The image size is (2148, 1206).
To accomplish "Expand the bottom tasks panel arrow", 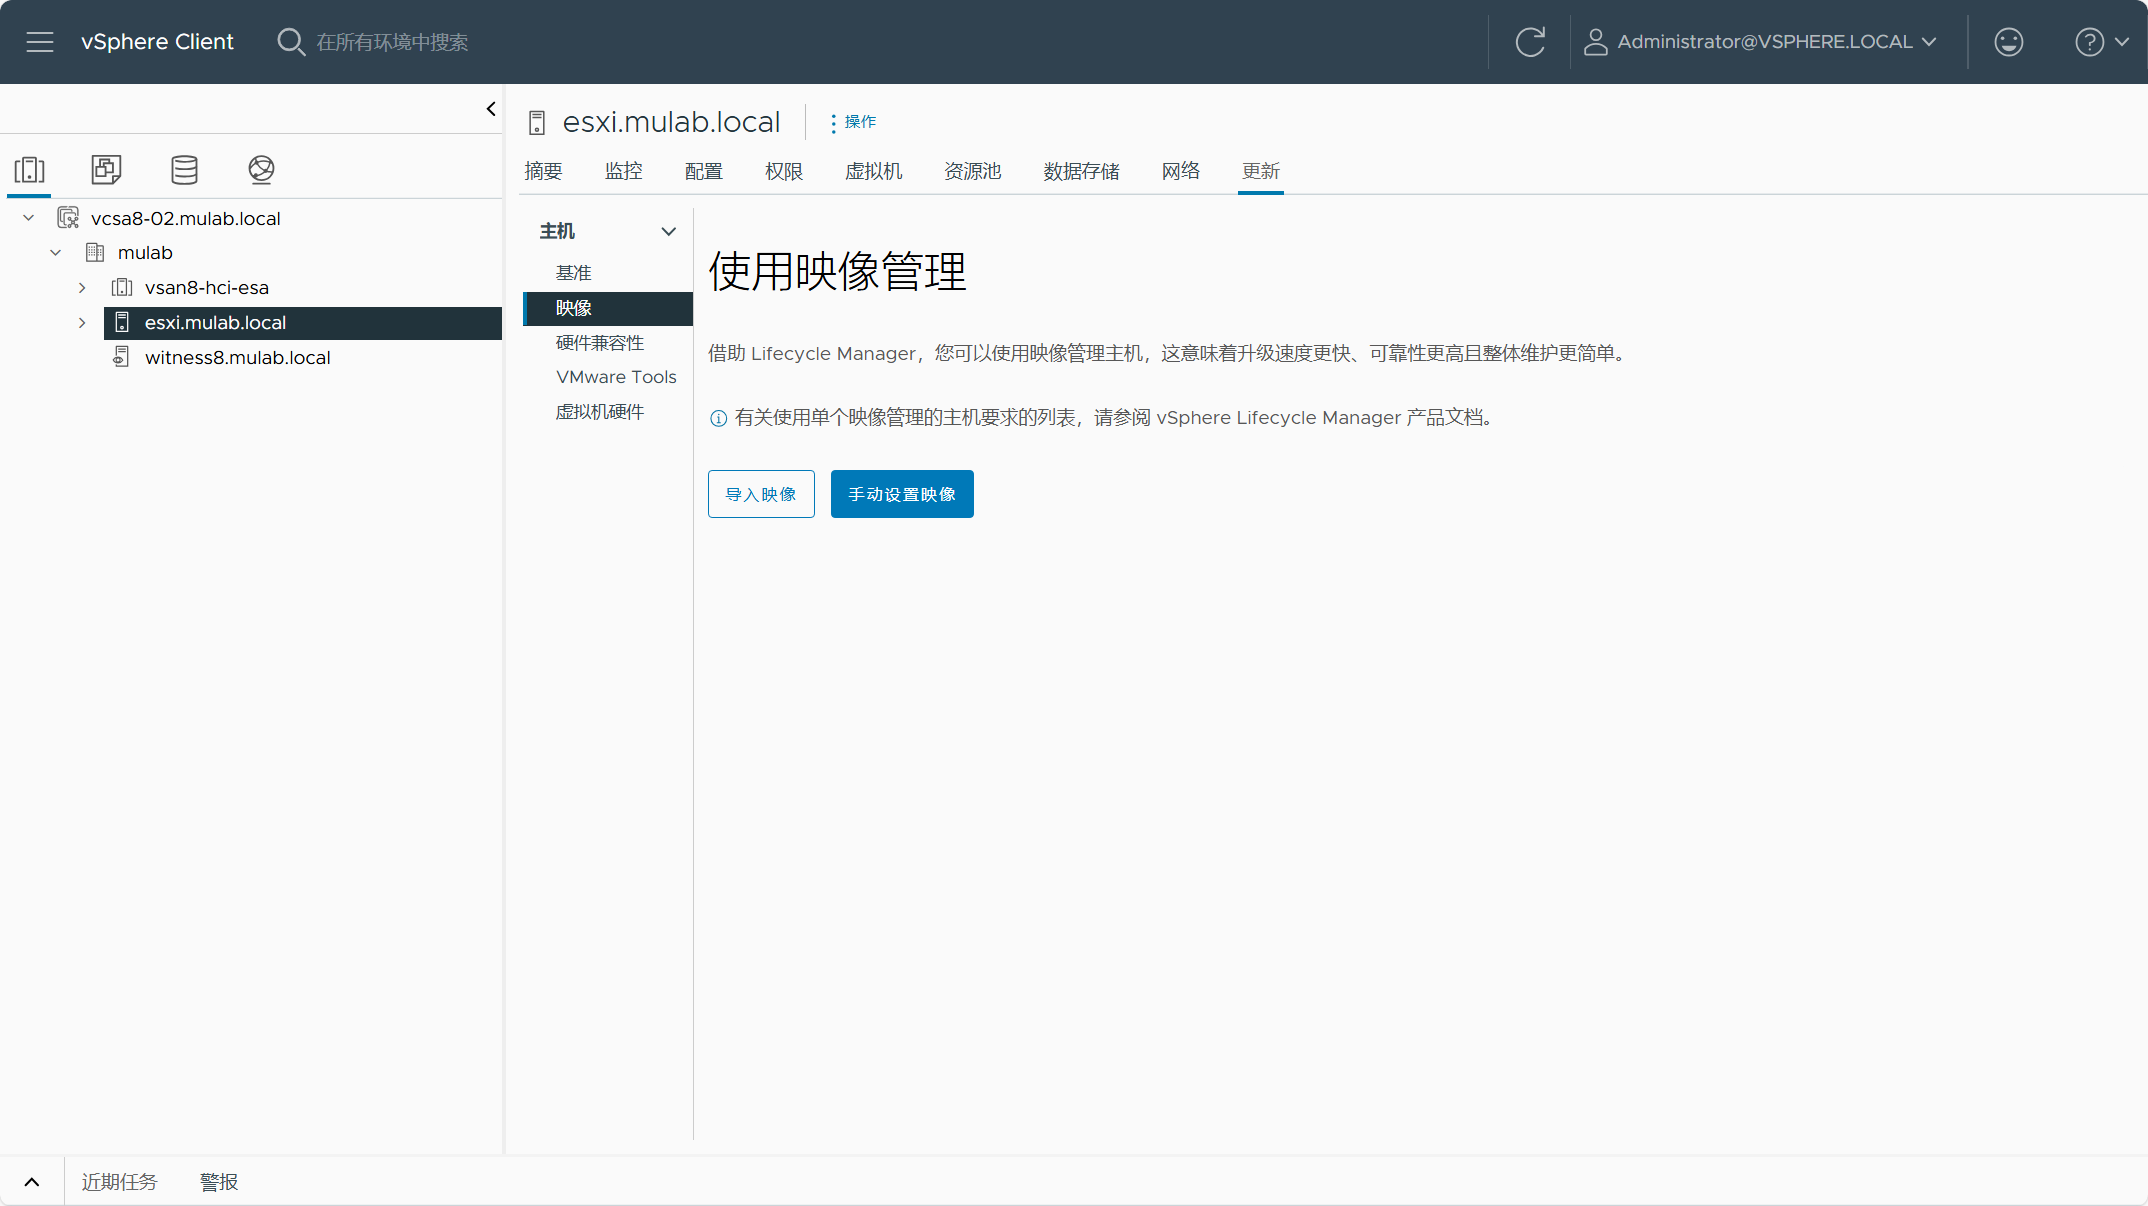I will (32, 1182).
